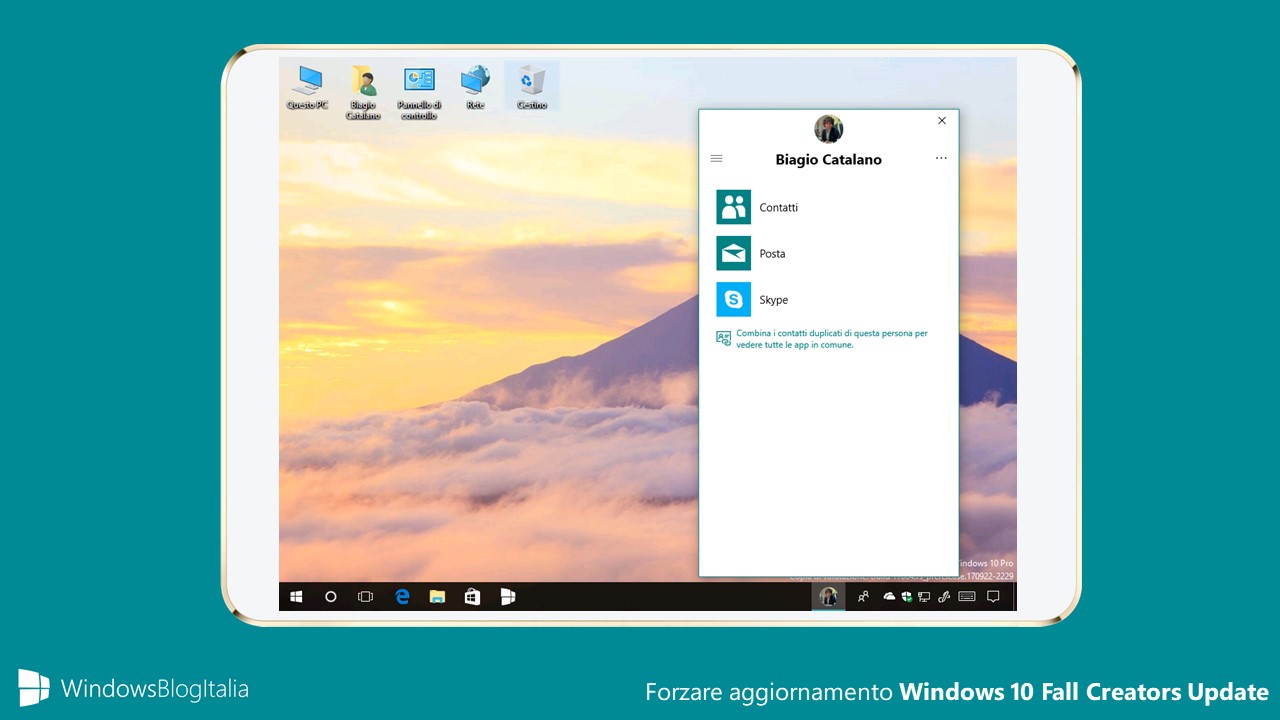Image resolution: width=1280 pixels, height=720 pixels.
Task: Click the combine contacts icon beside the link
Action: (724, 338)
